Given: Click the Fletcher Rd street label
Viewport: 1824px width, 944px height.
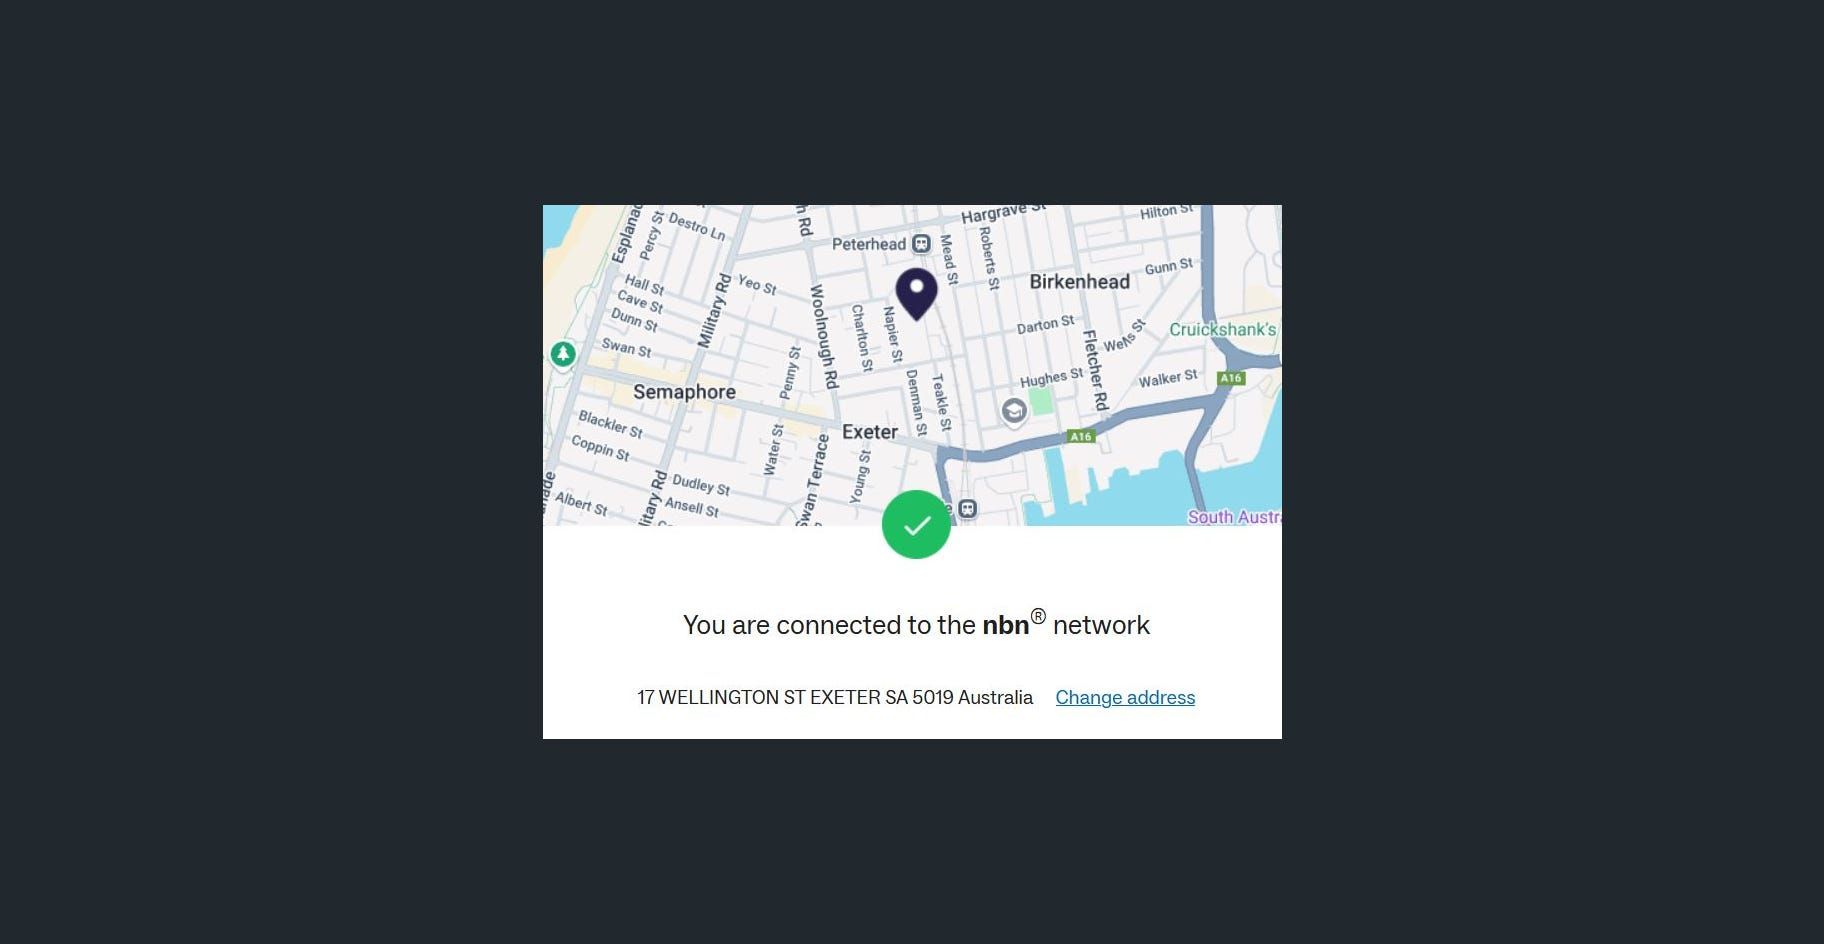Looking at the screenshot, I should coord(1096,370).
